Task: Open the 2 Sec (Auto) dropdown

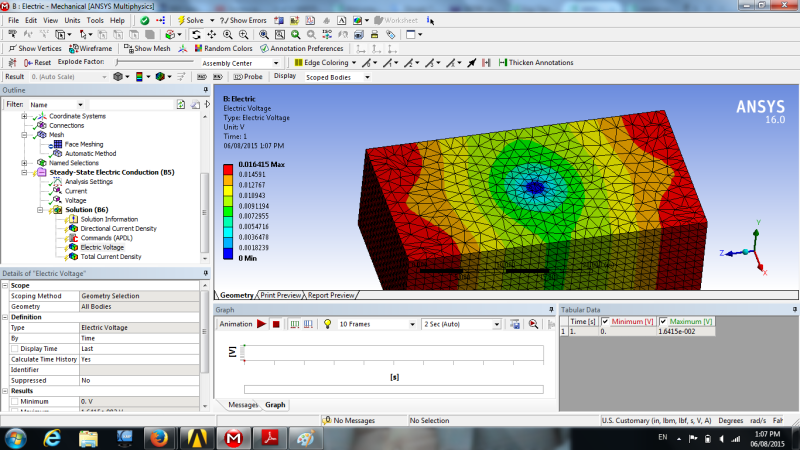Action: pos(496,324)
